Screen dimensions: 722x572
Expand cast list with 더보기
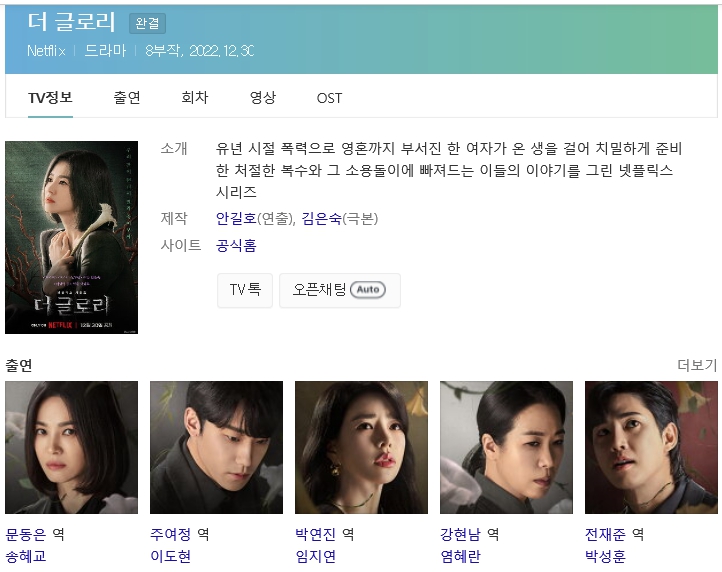(697, 365)
